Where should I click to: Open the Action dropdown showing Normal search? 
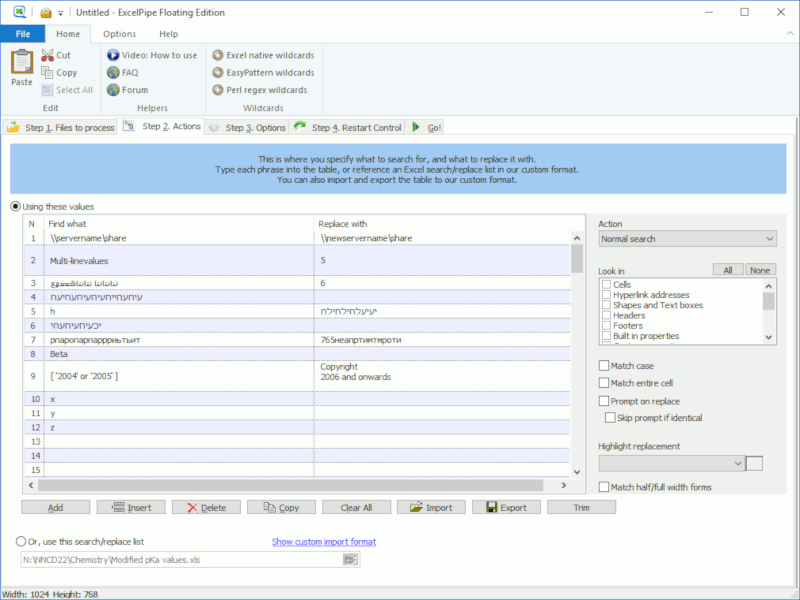click(x=687, y=238)
